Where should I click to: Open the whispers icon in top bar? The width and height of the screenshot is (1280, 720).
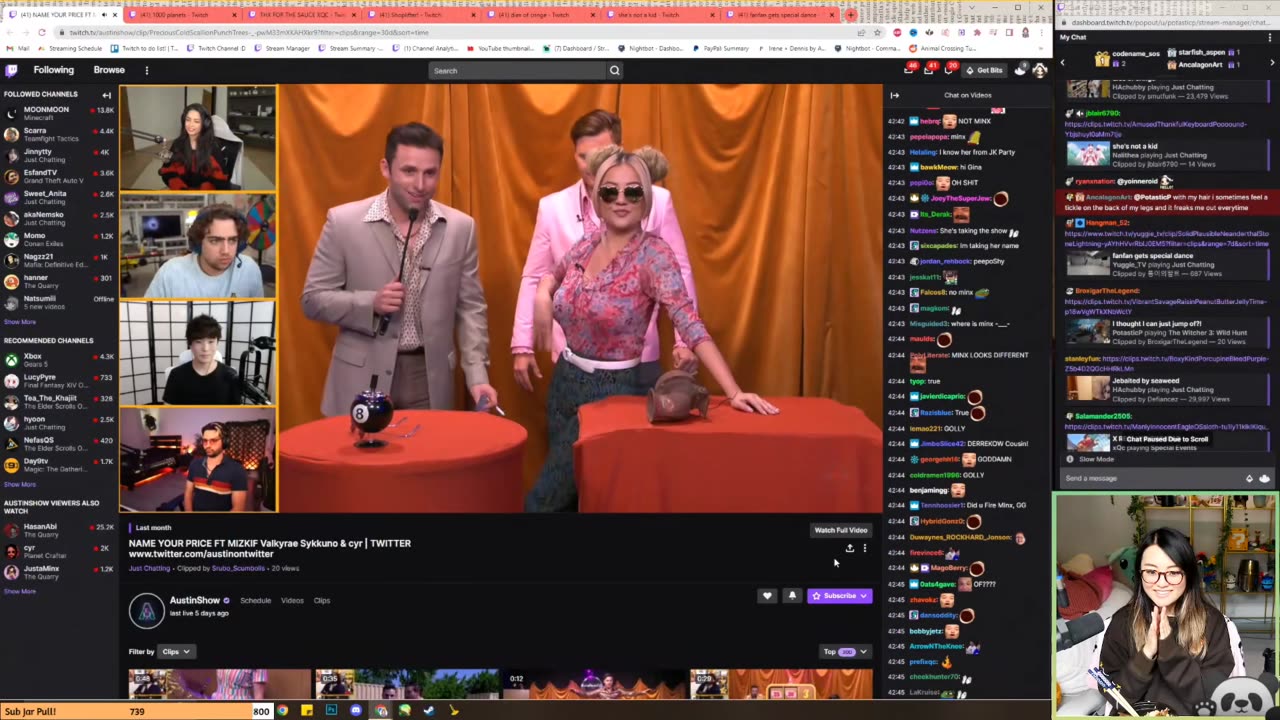coord(949,70)
